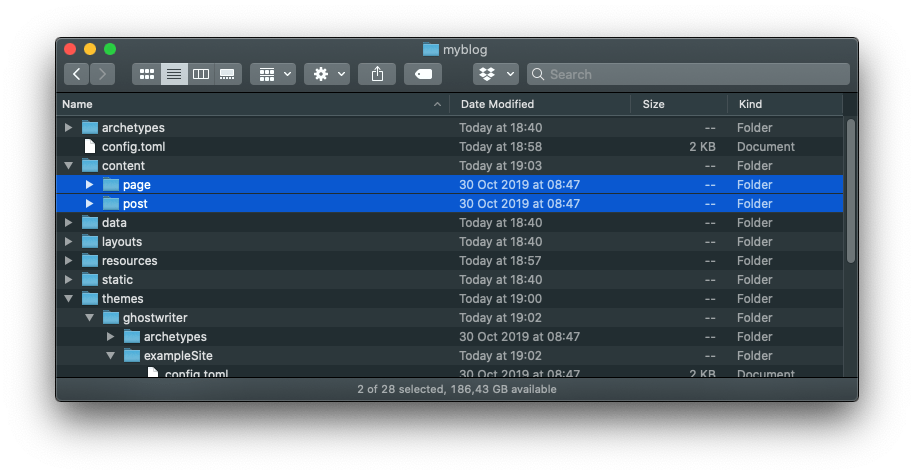Screen dimensions: 914x475
Task: Expand the archetypes folder at top
Action: click(68, 128)
